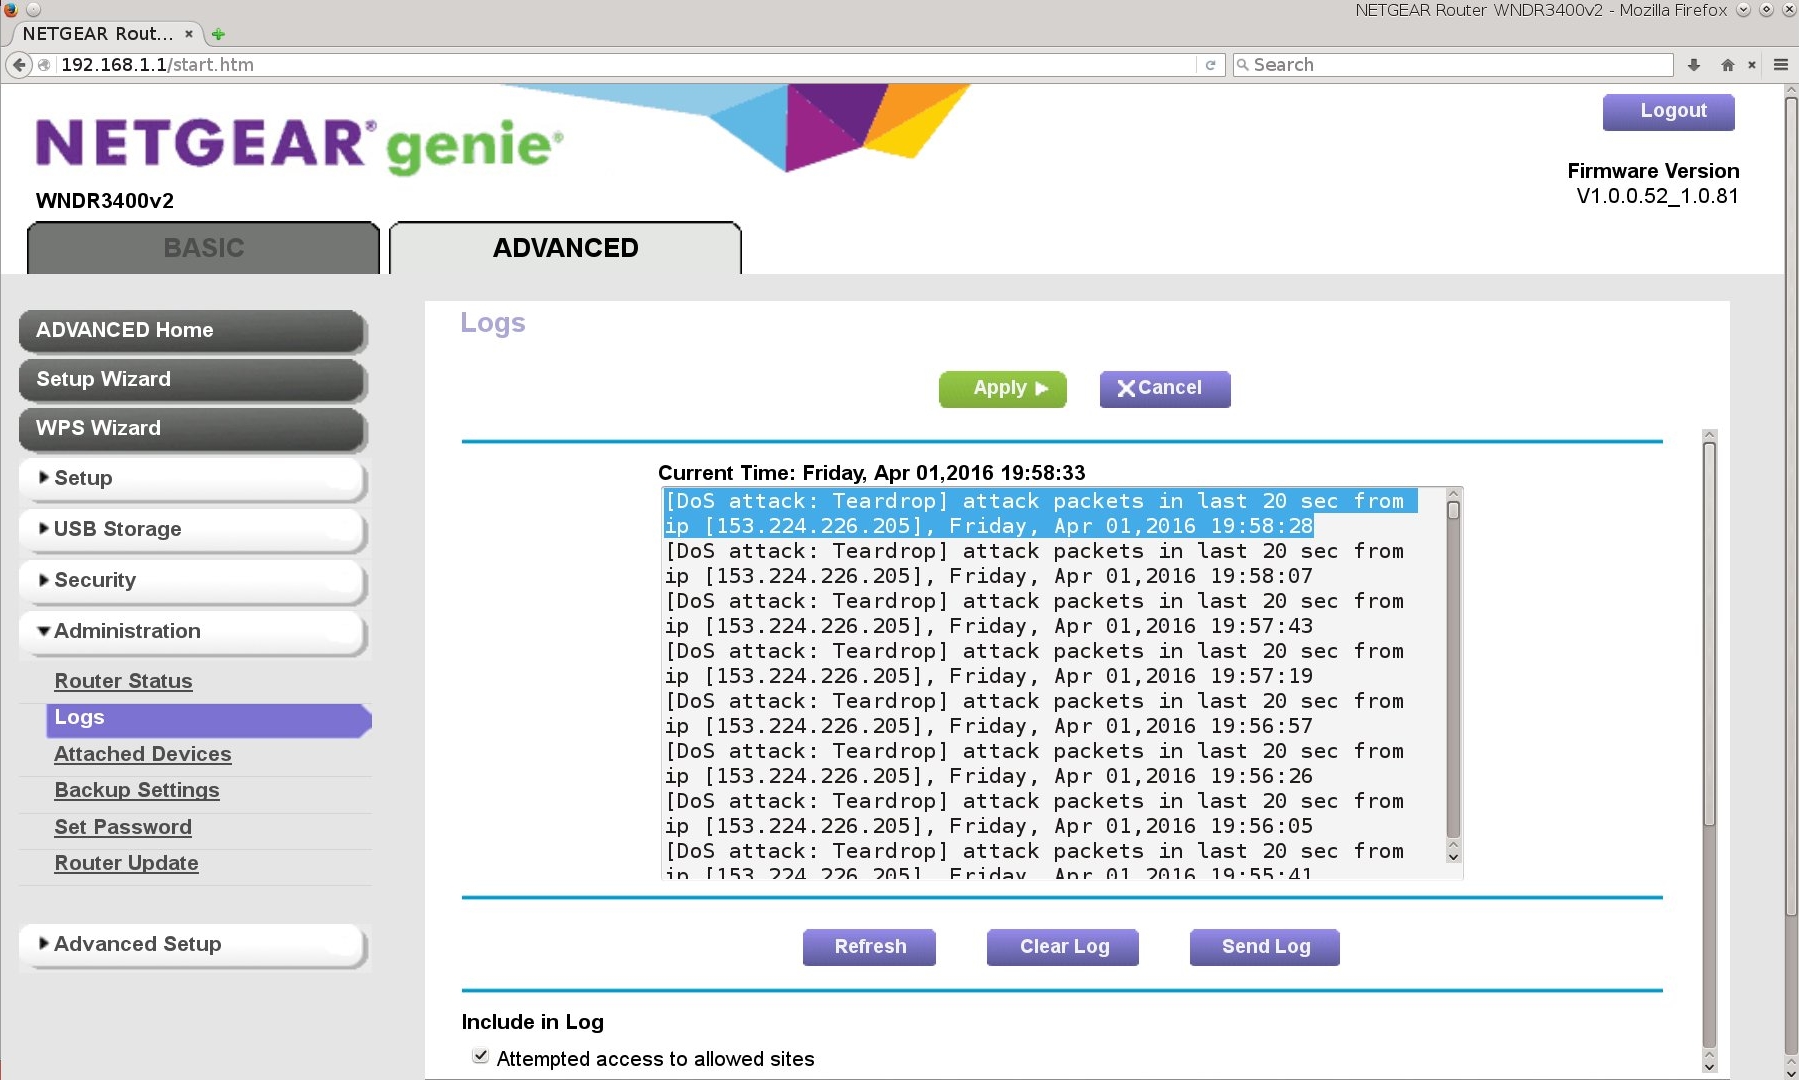Image resolution: width=1799 pixels, height=1080 pixels.
Task: Select the Logs sidebar item
Action: coord(208,718)
